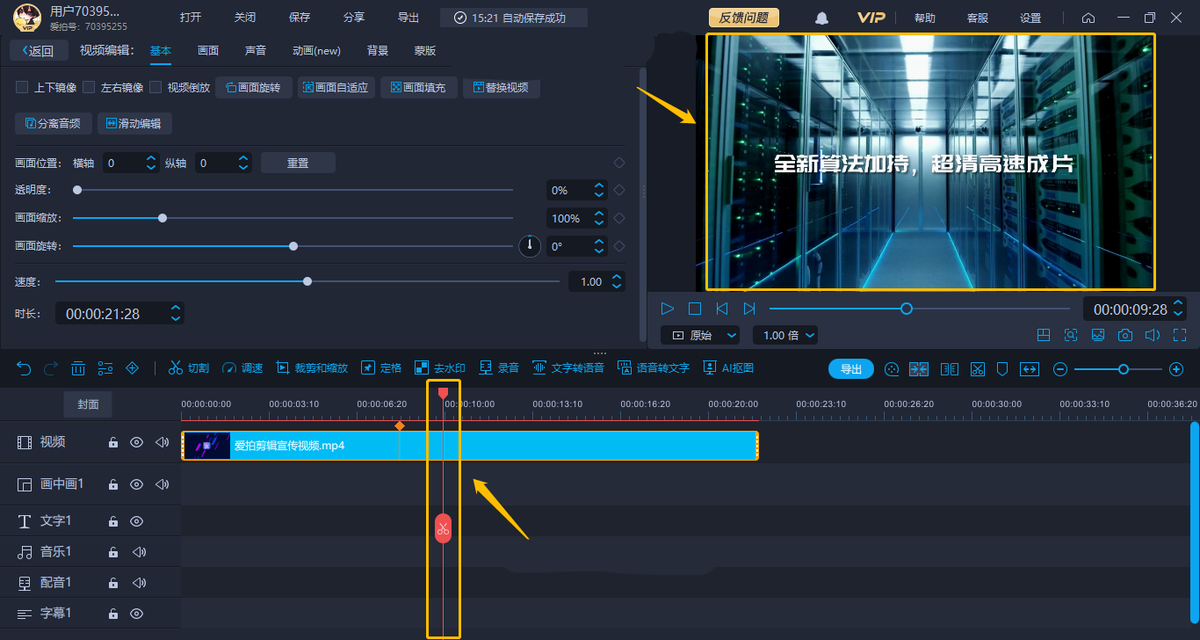Open the 1.00 倍 playback speed dropdown

point(787,335)
